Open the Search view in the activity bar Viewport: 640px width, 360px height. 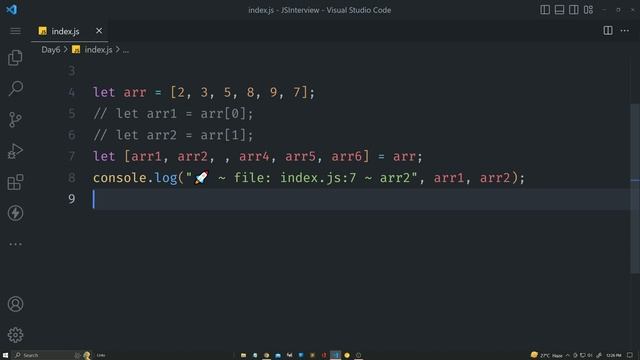[x=16, y=88]
